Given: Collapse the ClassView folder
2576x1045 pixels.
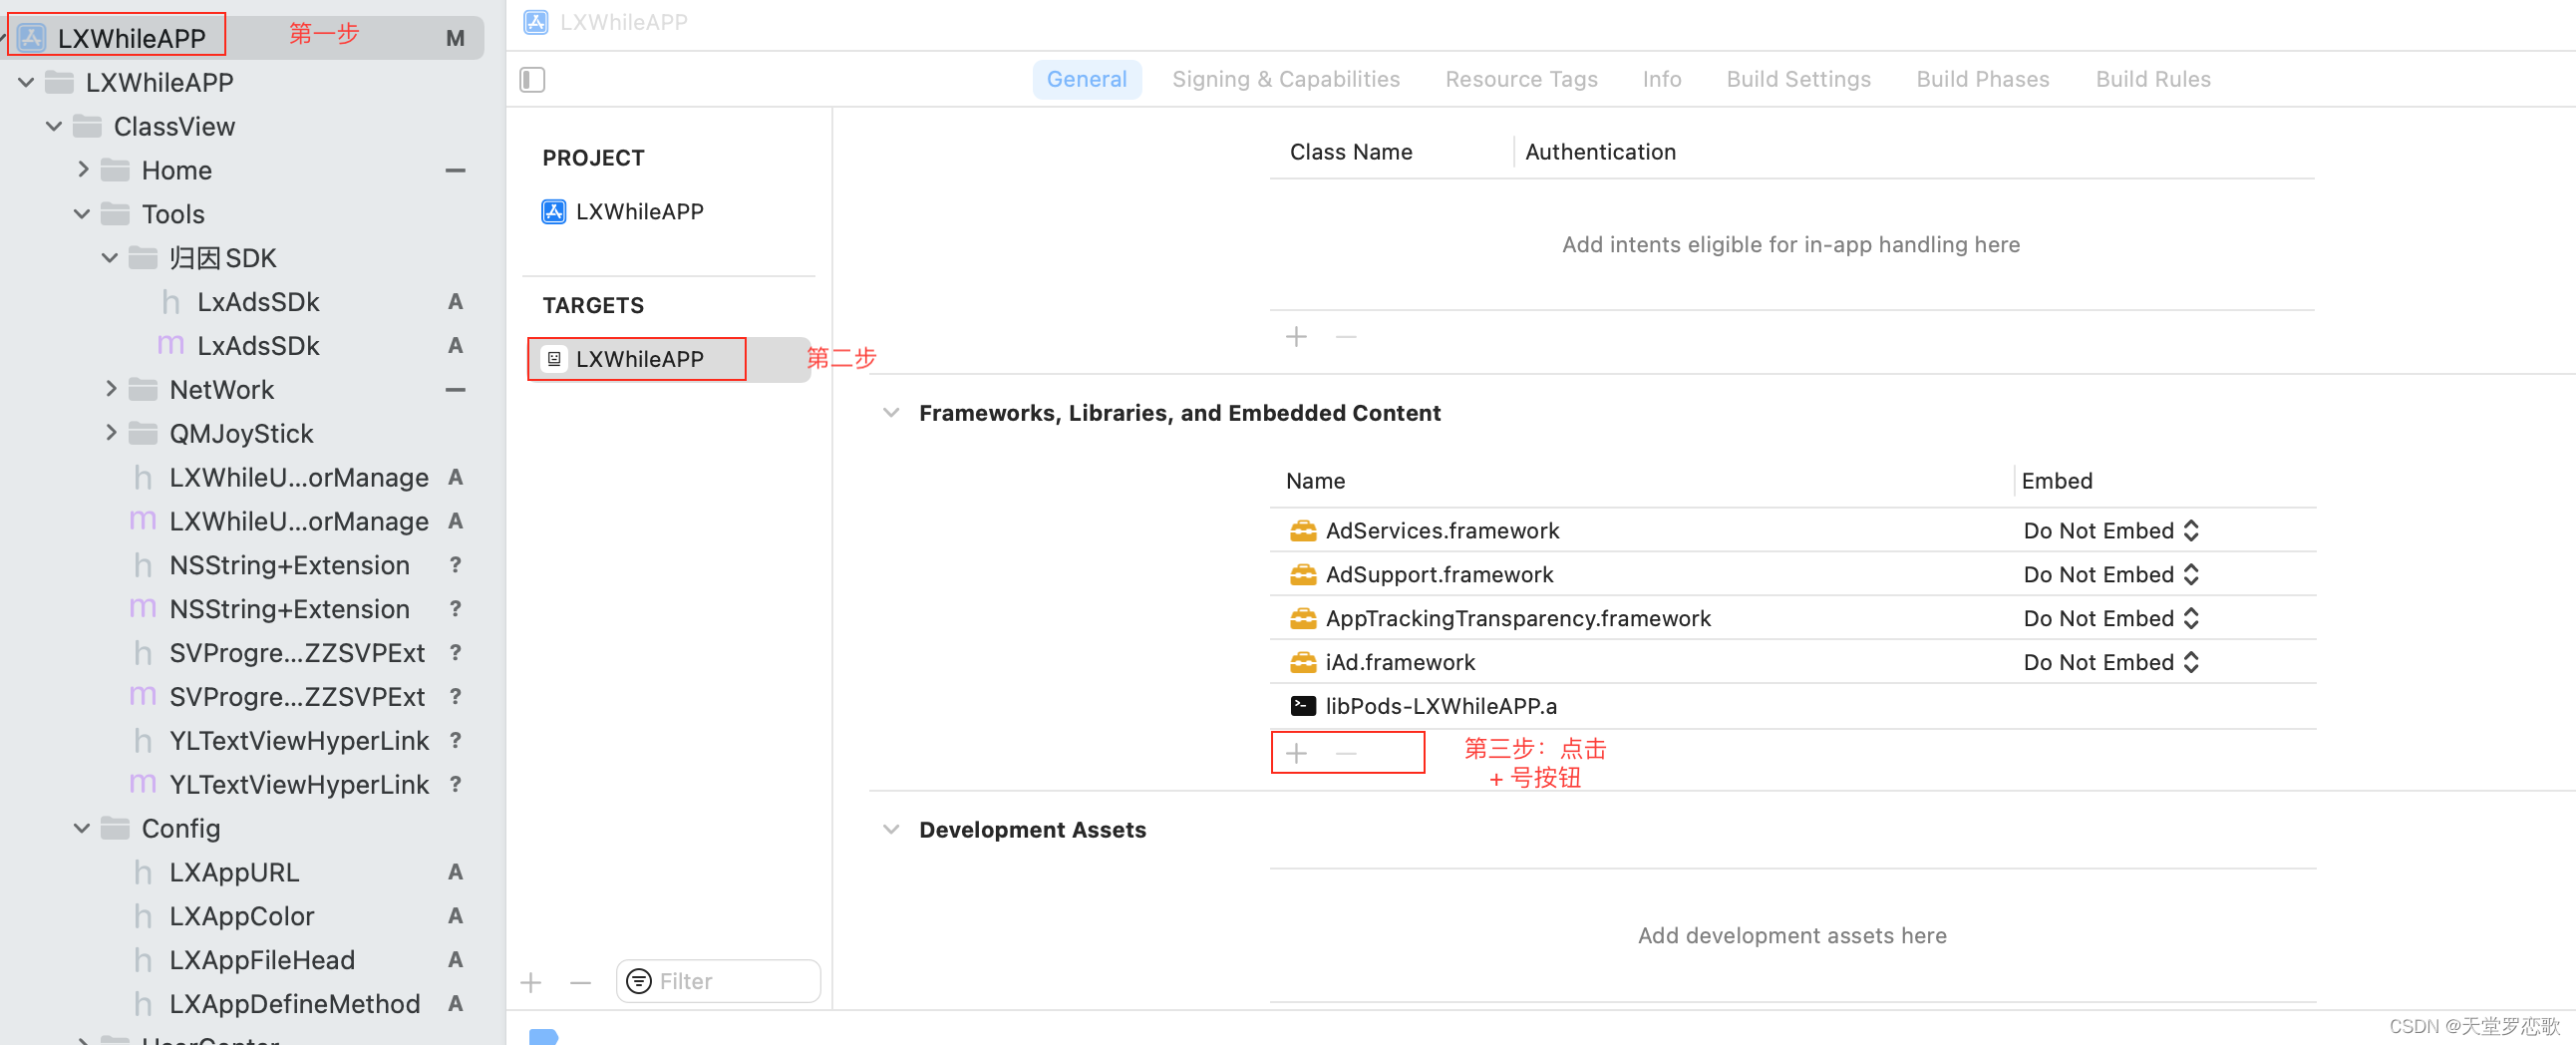Looking at the screenshot, I should click(x=54, y=126).
